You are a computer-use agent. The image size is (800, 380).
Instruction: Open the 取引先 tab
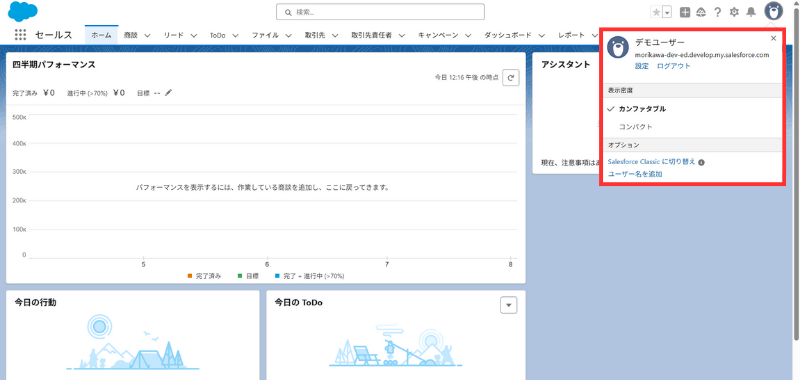315,35
